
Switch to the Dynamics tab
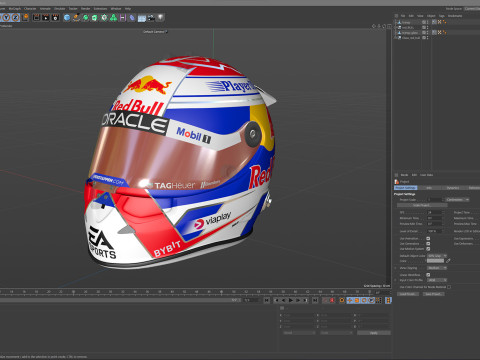[453, 188]
